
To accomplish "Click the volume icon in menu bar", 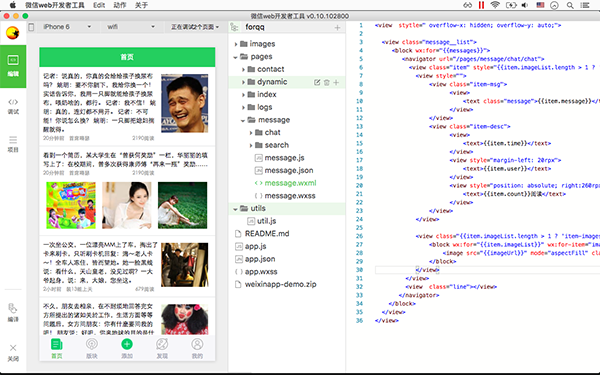I will coord(525,5).
